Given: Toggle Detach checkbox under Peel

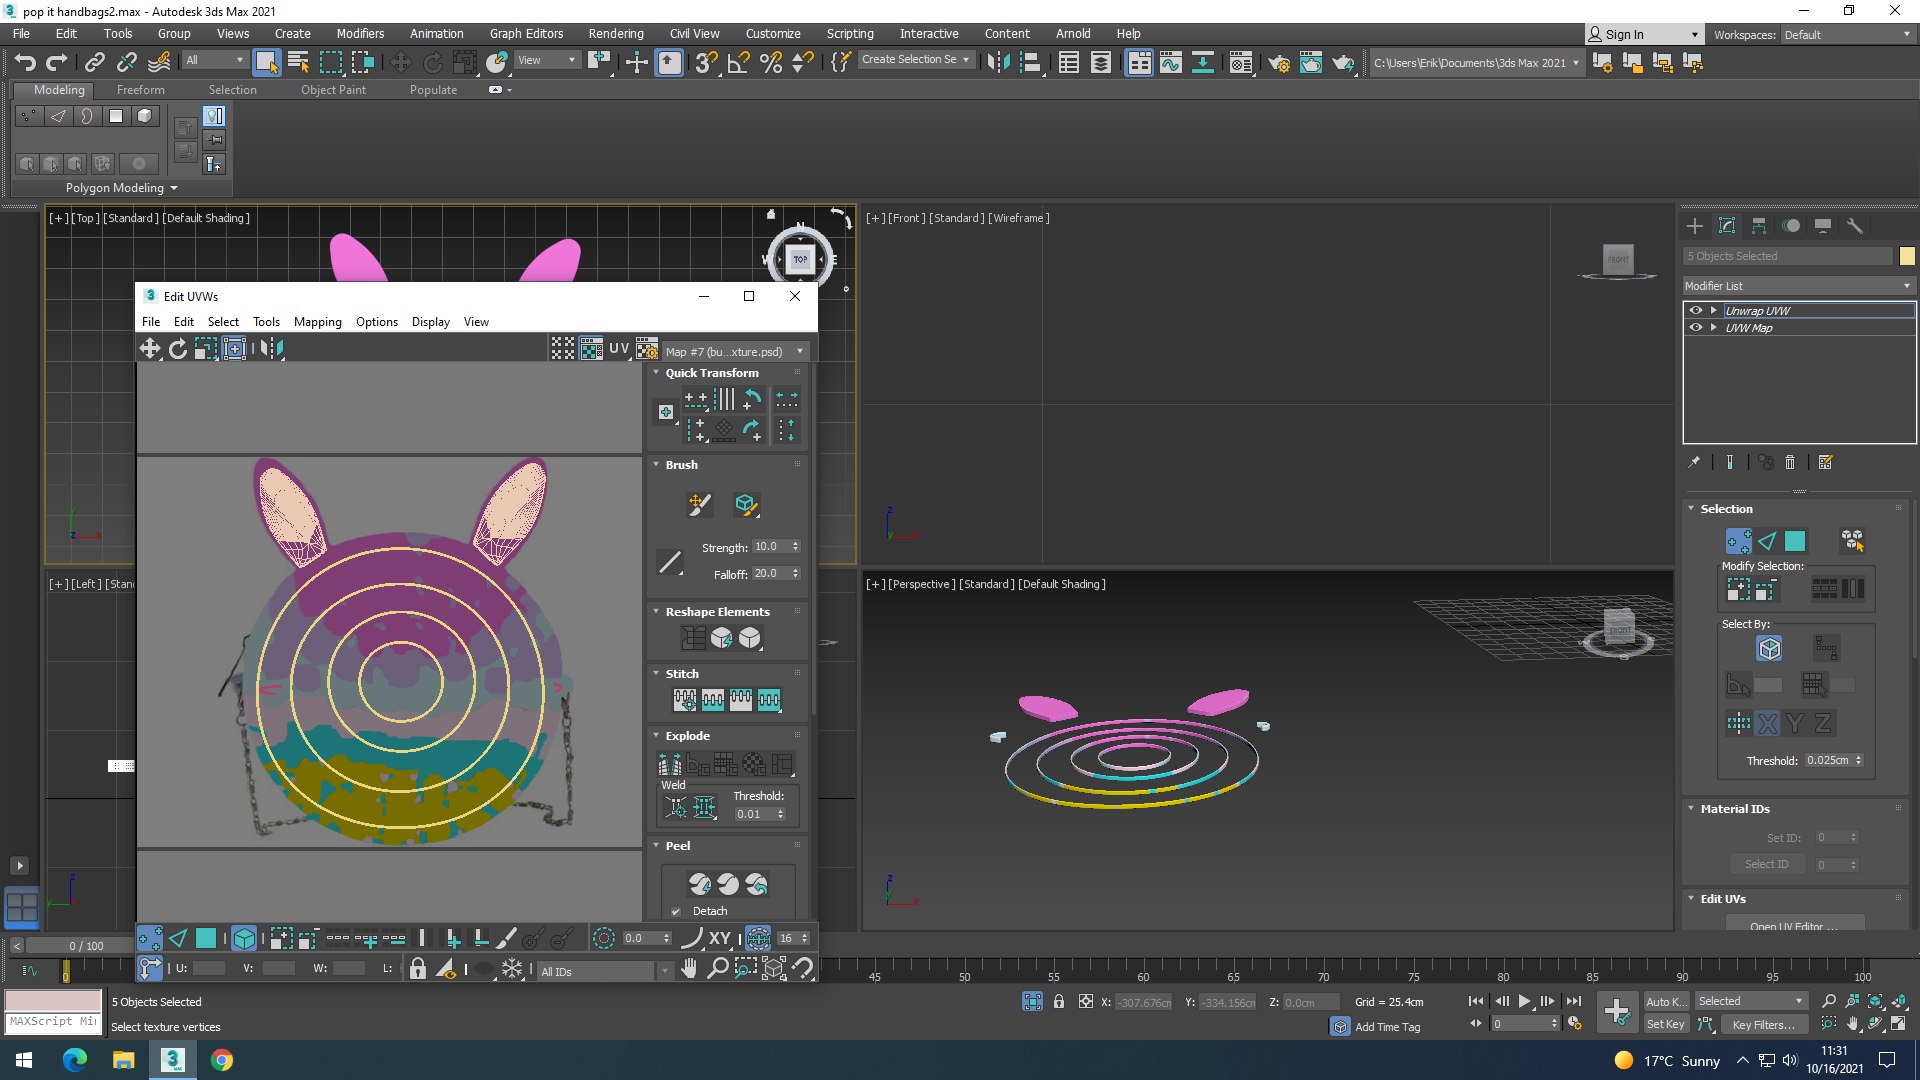Looking at the screenshot, I should click(676, 911).
